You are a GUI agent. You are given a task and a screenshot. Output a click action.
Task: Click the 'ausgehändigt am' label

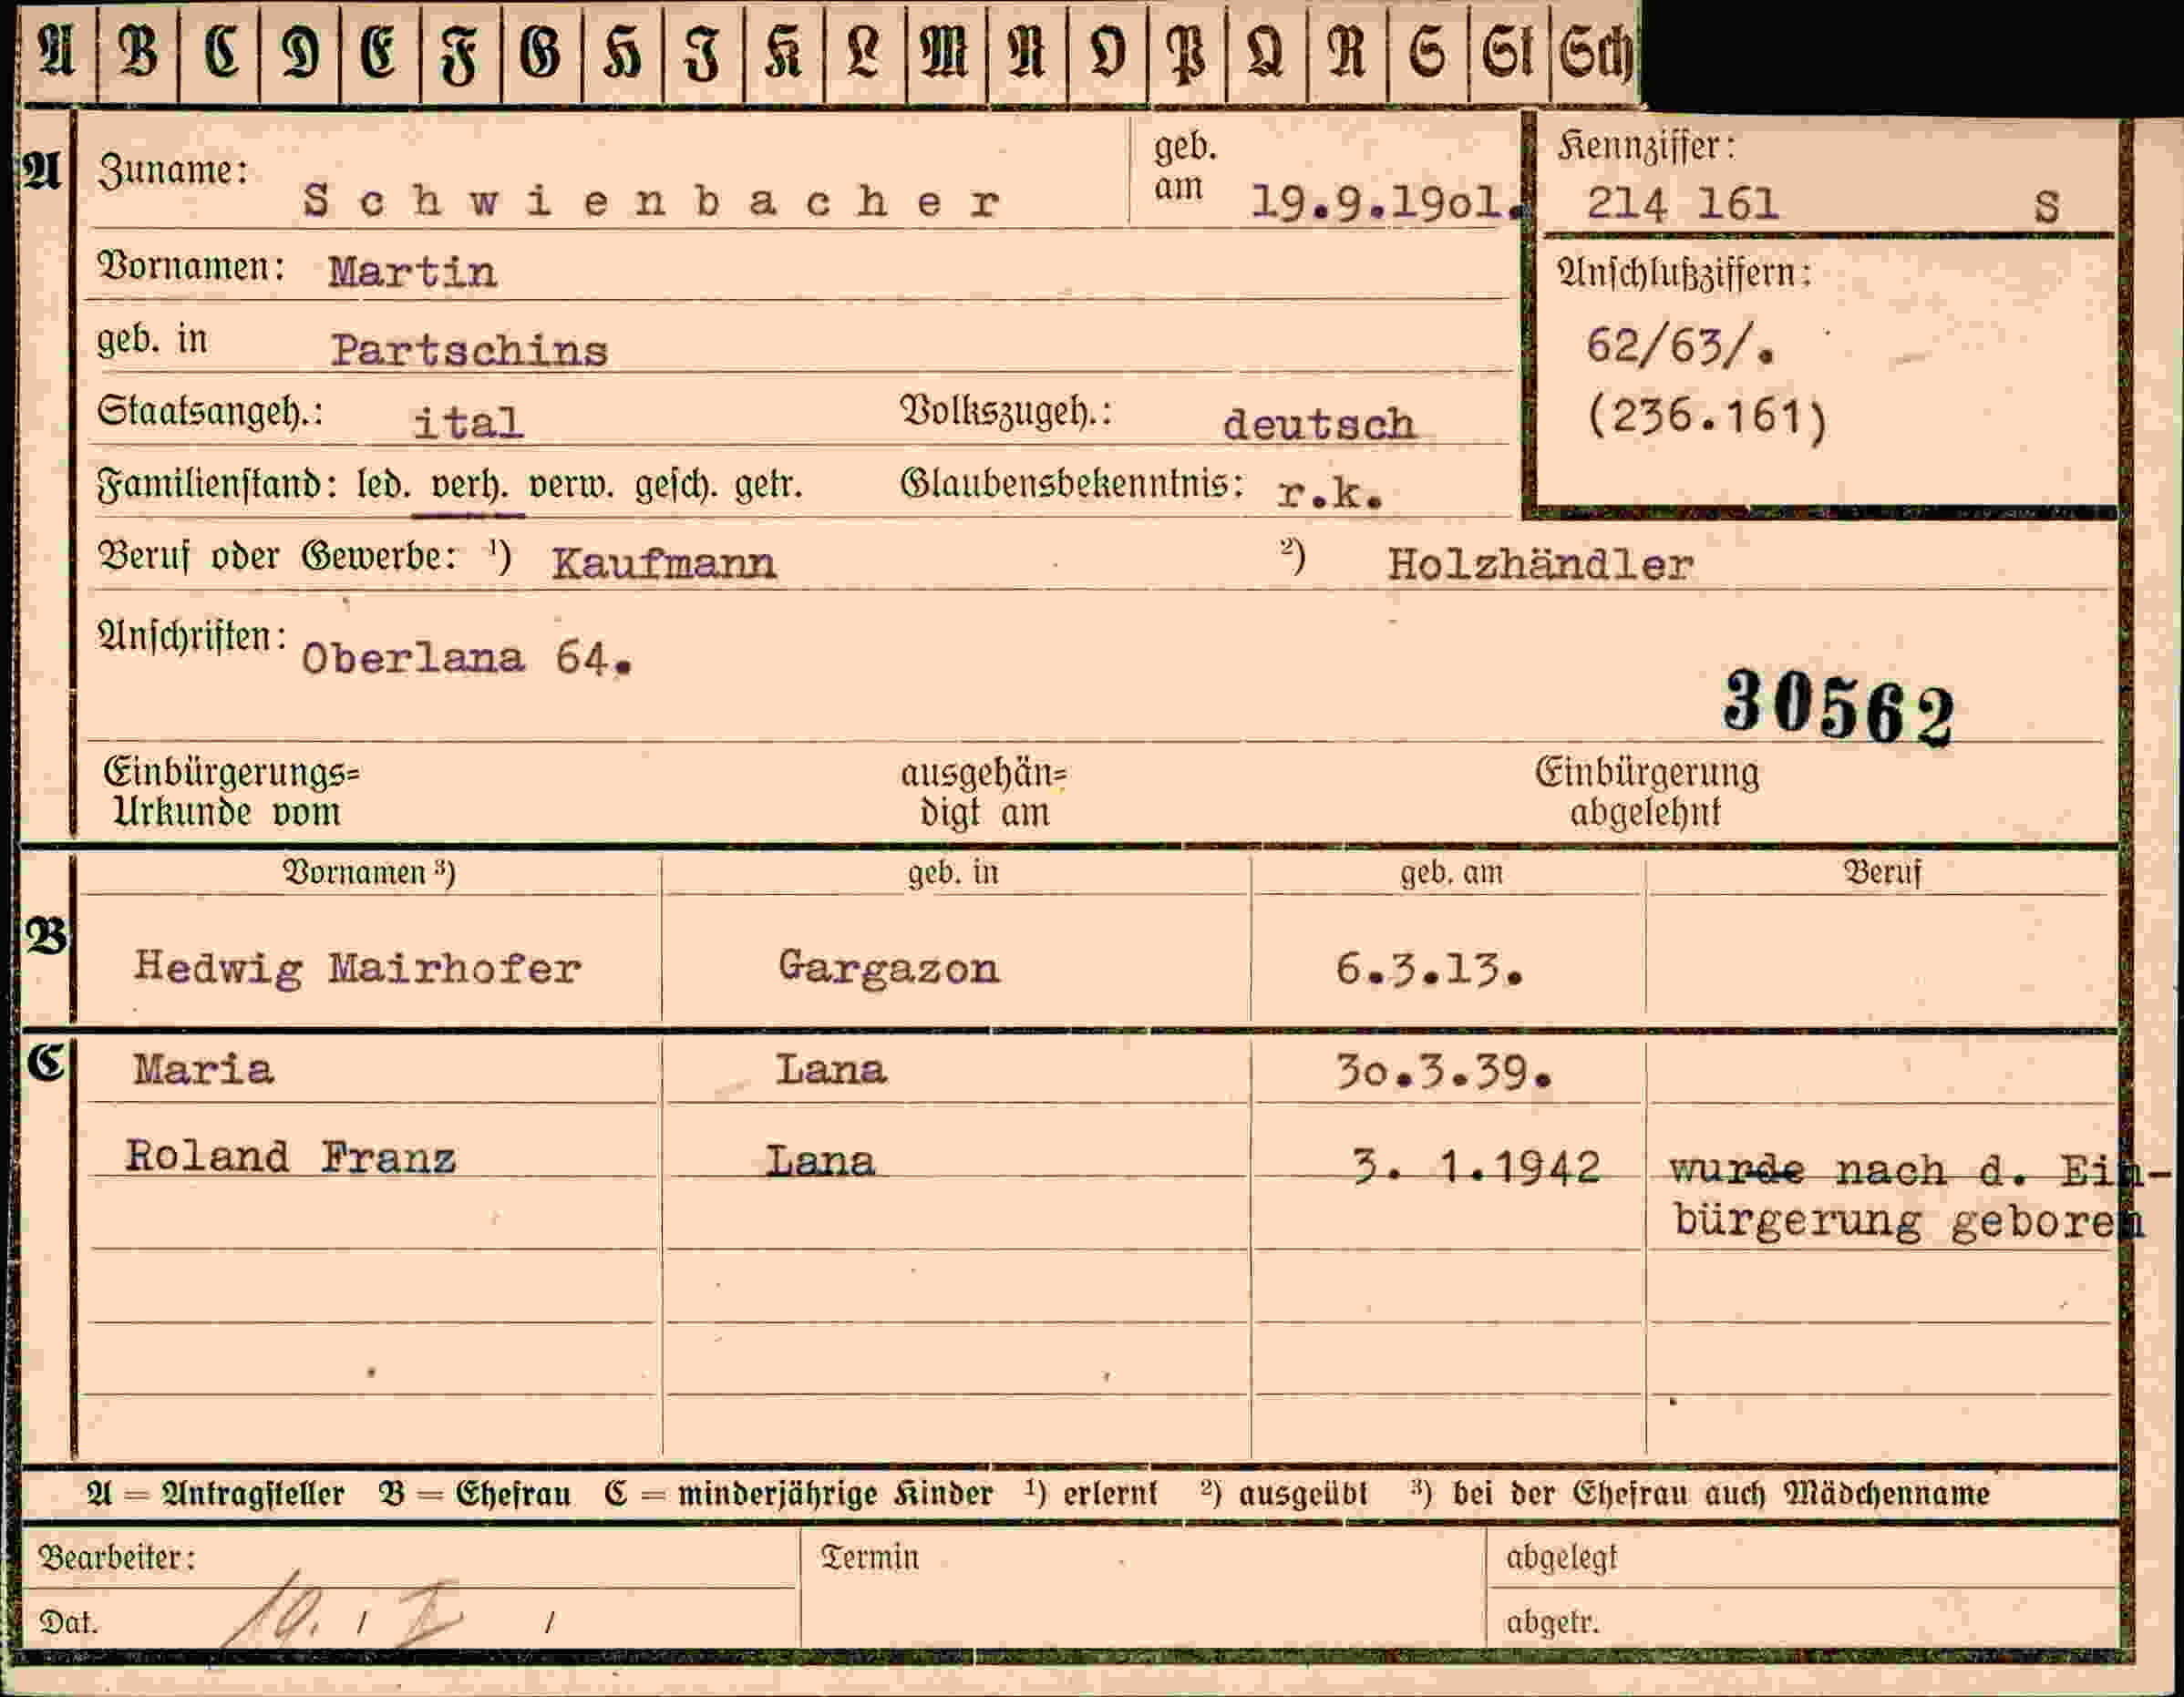coord(984,793)
